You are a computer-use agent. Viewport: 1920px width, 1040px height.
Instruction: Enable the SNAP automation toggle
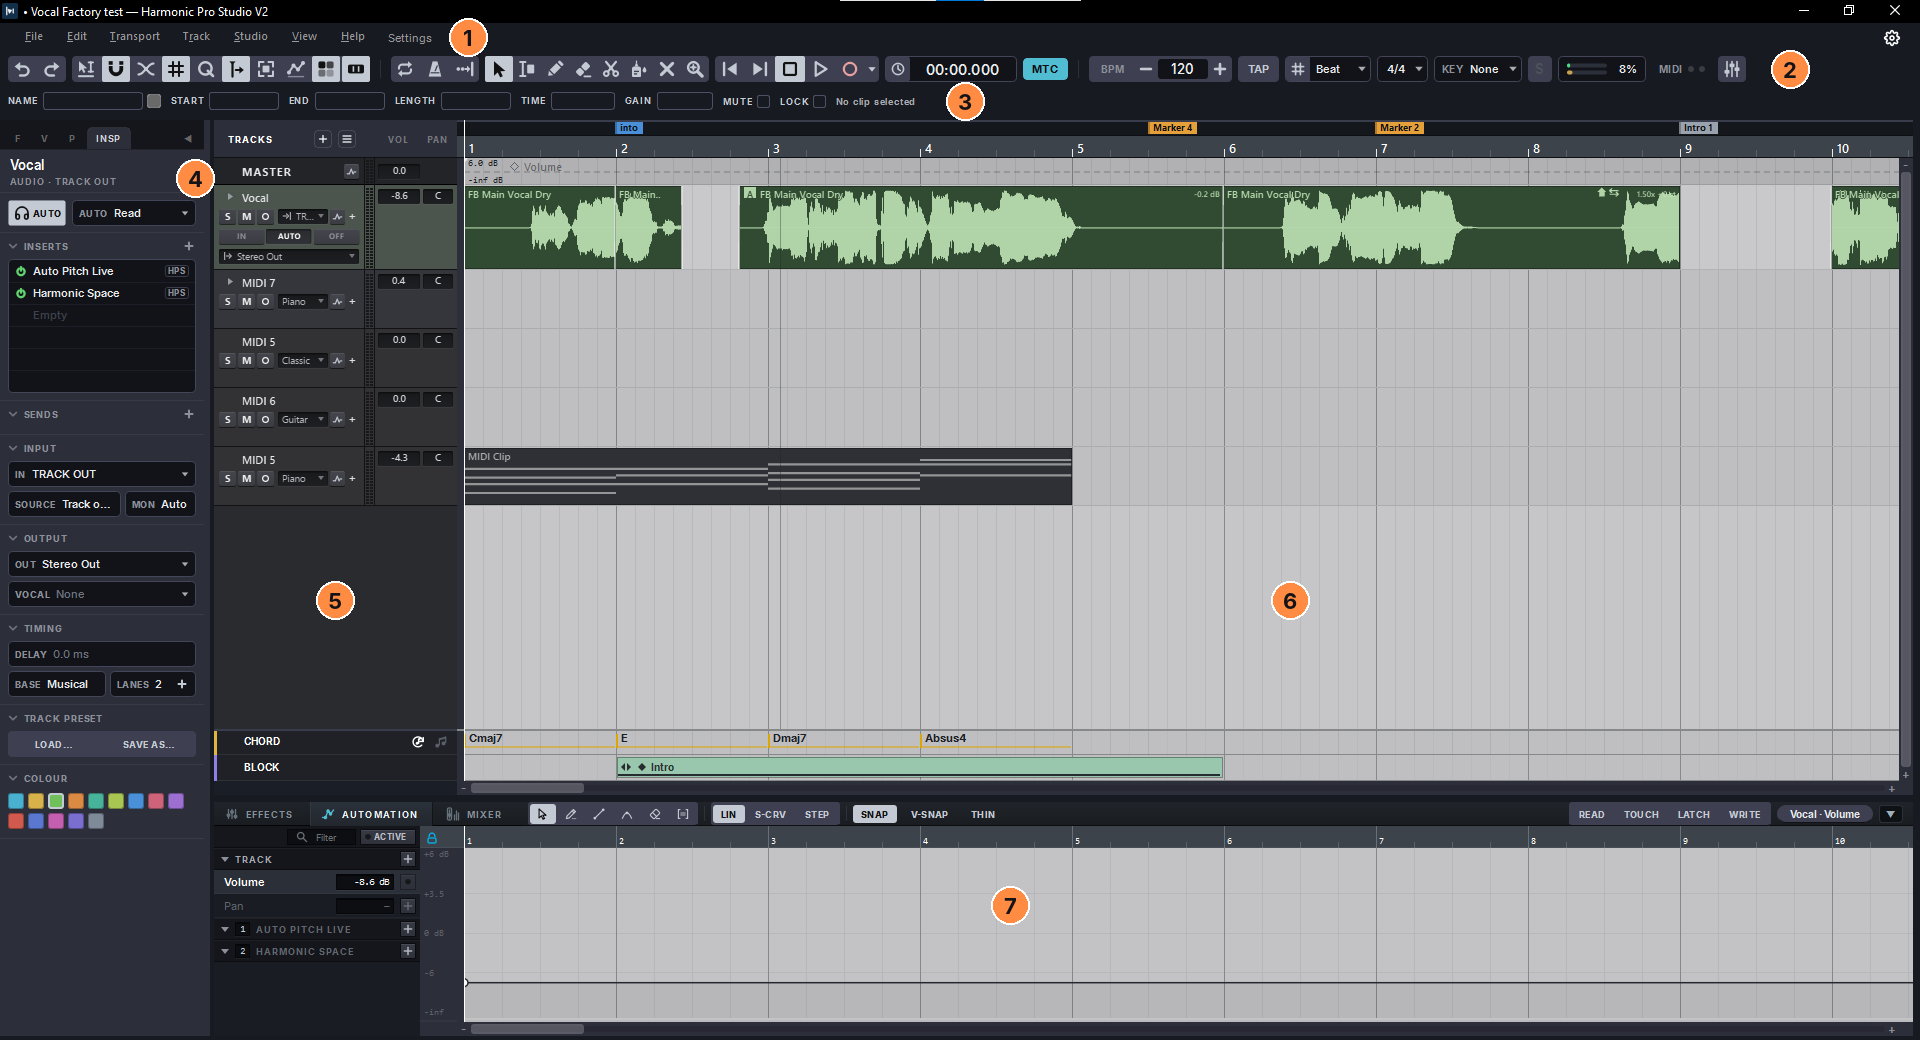(x=874, y=814)
